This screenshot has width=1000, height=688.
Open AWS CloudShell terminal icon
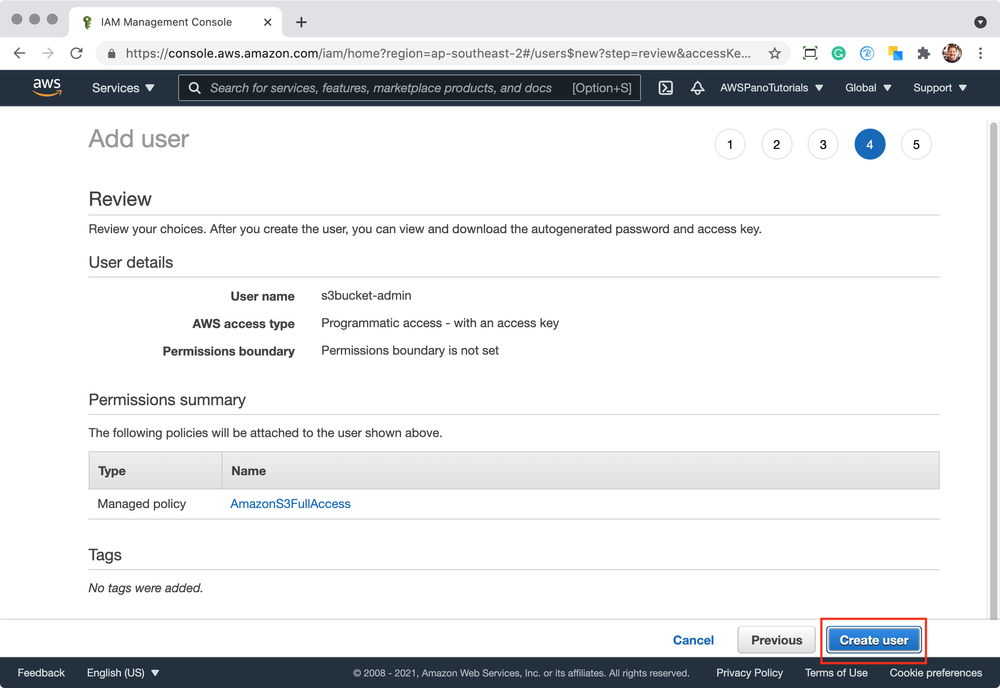point(665,88)
